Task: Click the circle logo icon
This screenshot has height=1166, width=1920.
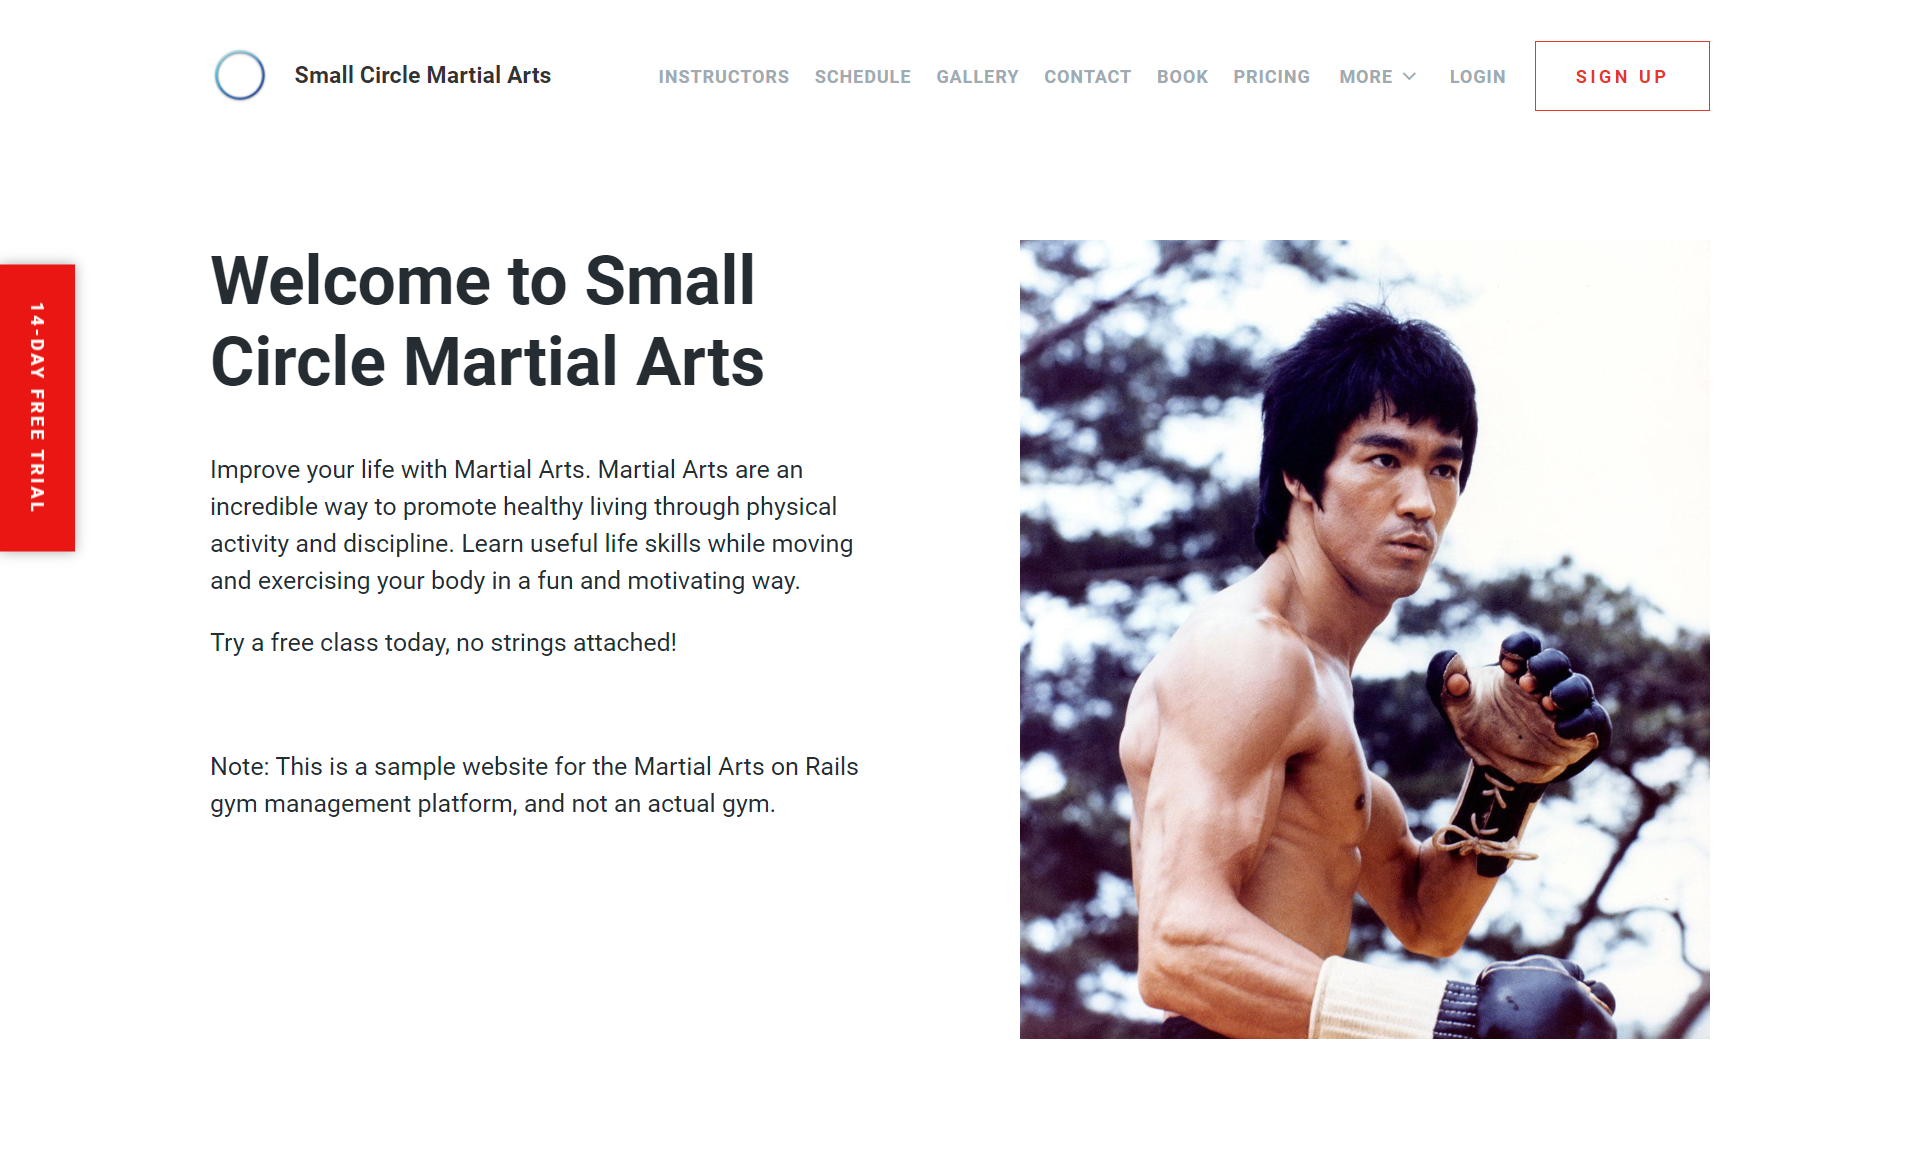Action: [x=240, y=75]
